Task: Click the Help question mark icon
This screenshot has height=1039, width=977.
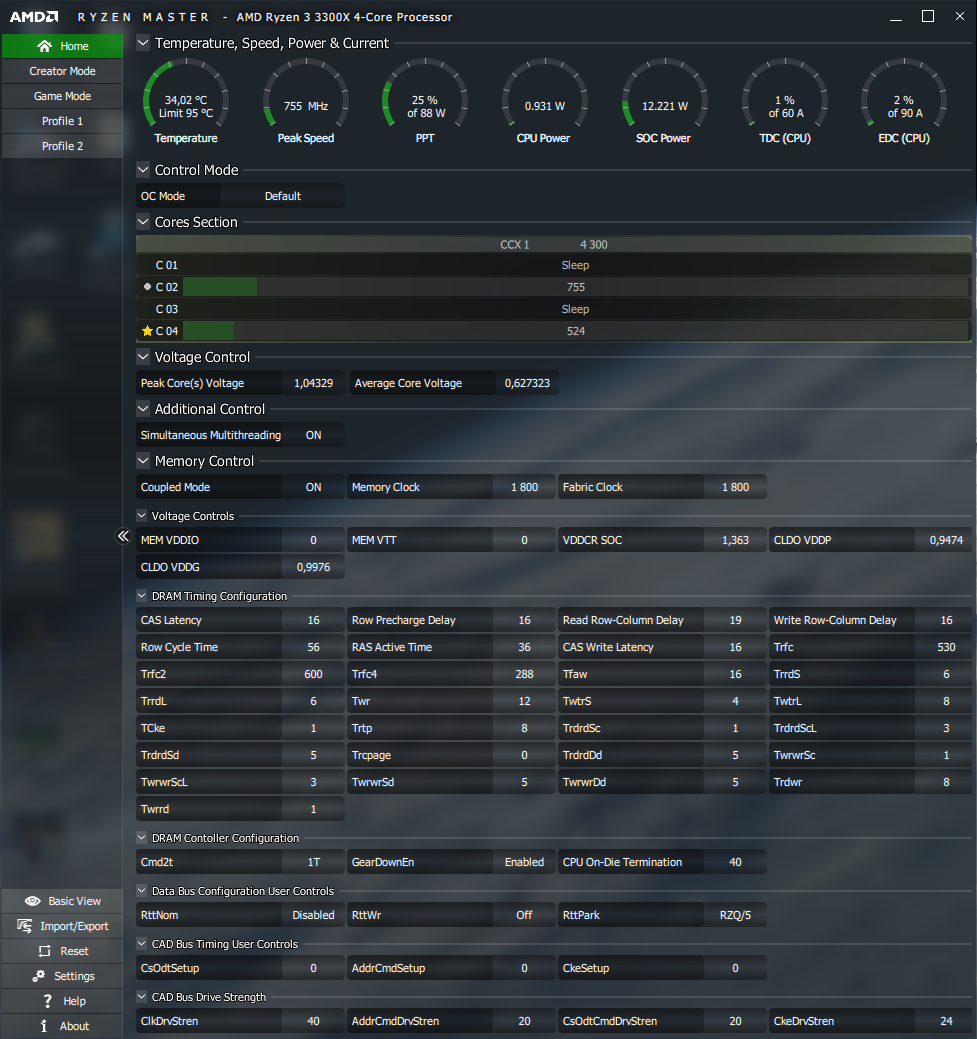Action: 48,1001
